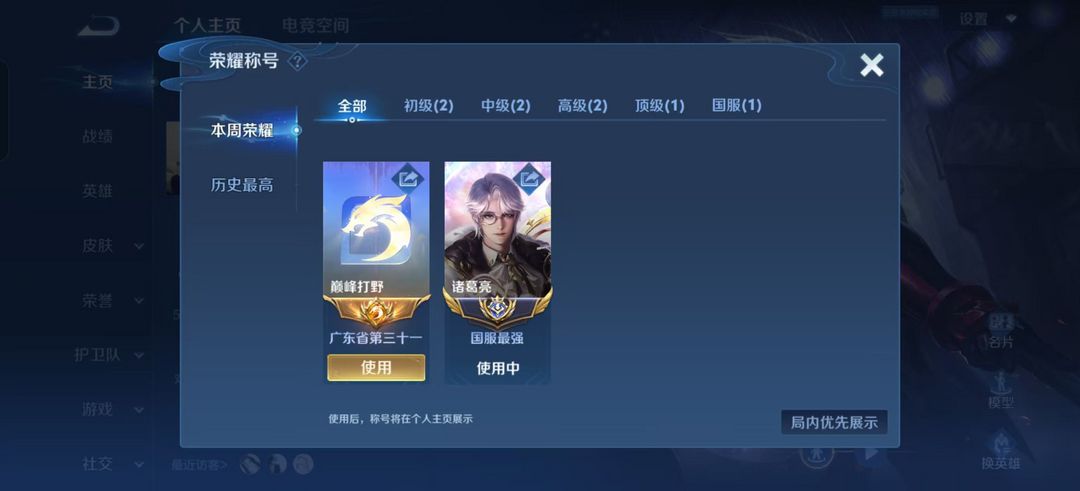The image size is (1080, 491).
Task: Share the 巅峰打野 title card
Action: [409, 179]
